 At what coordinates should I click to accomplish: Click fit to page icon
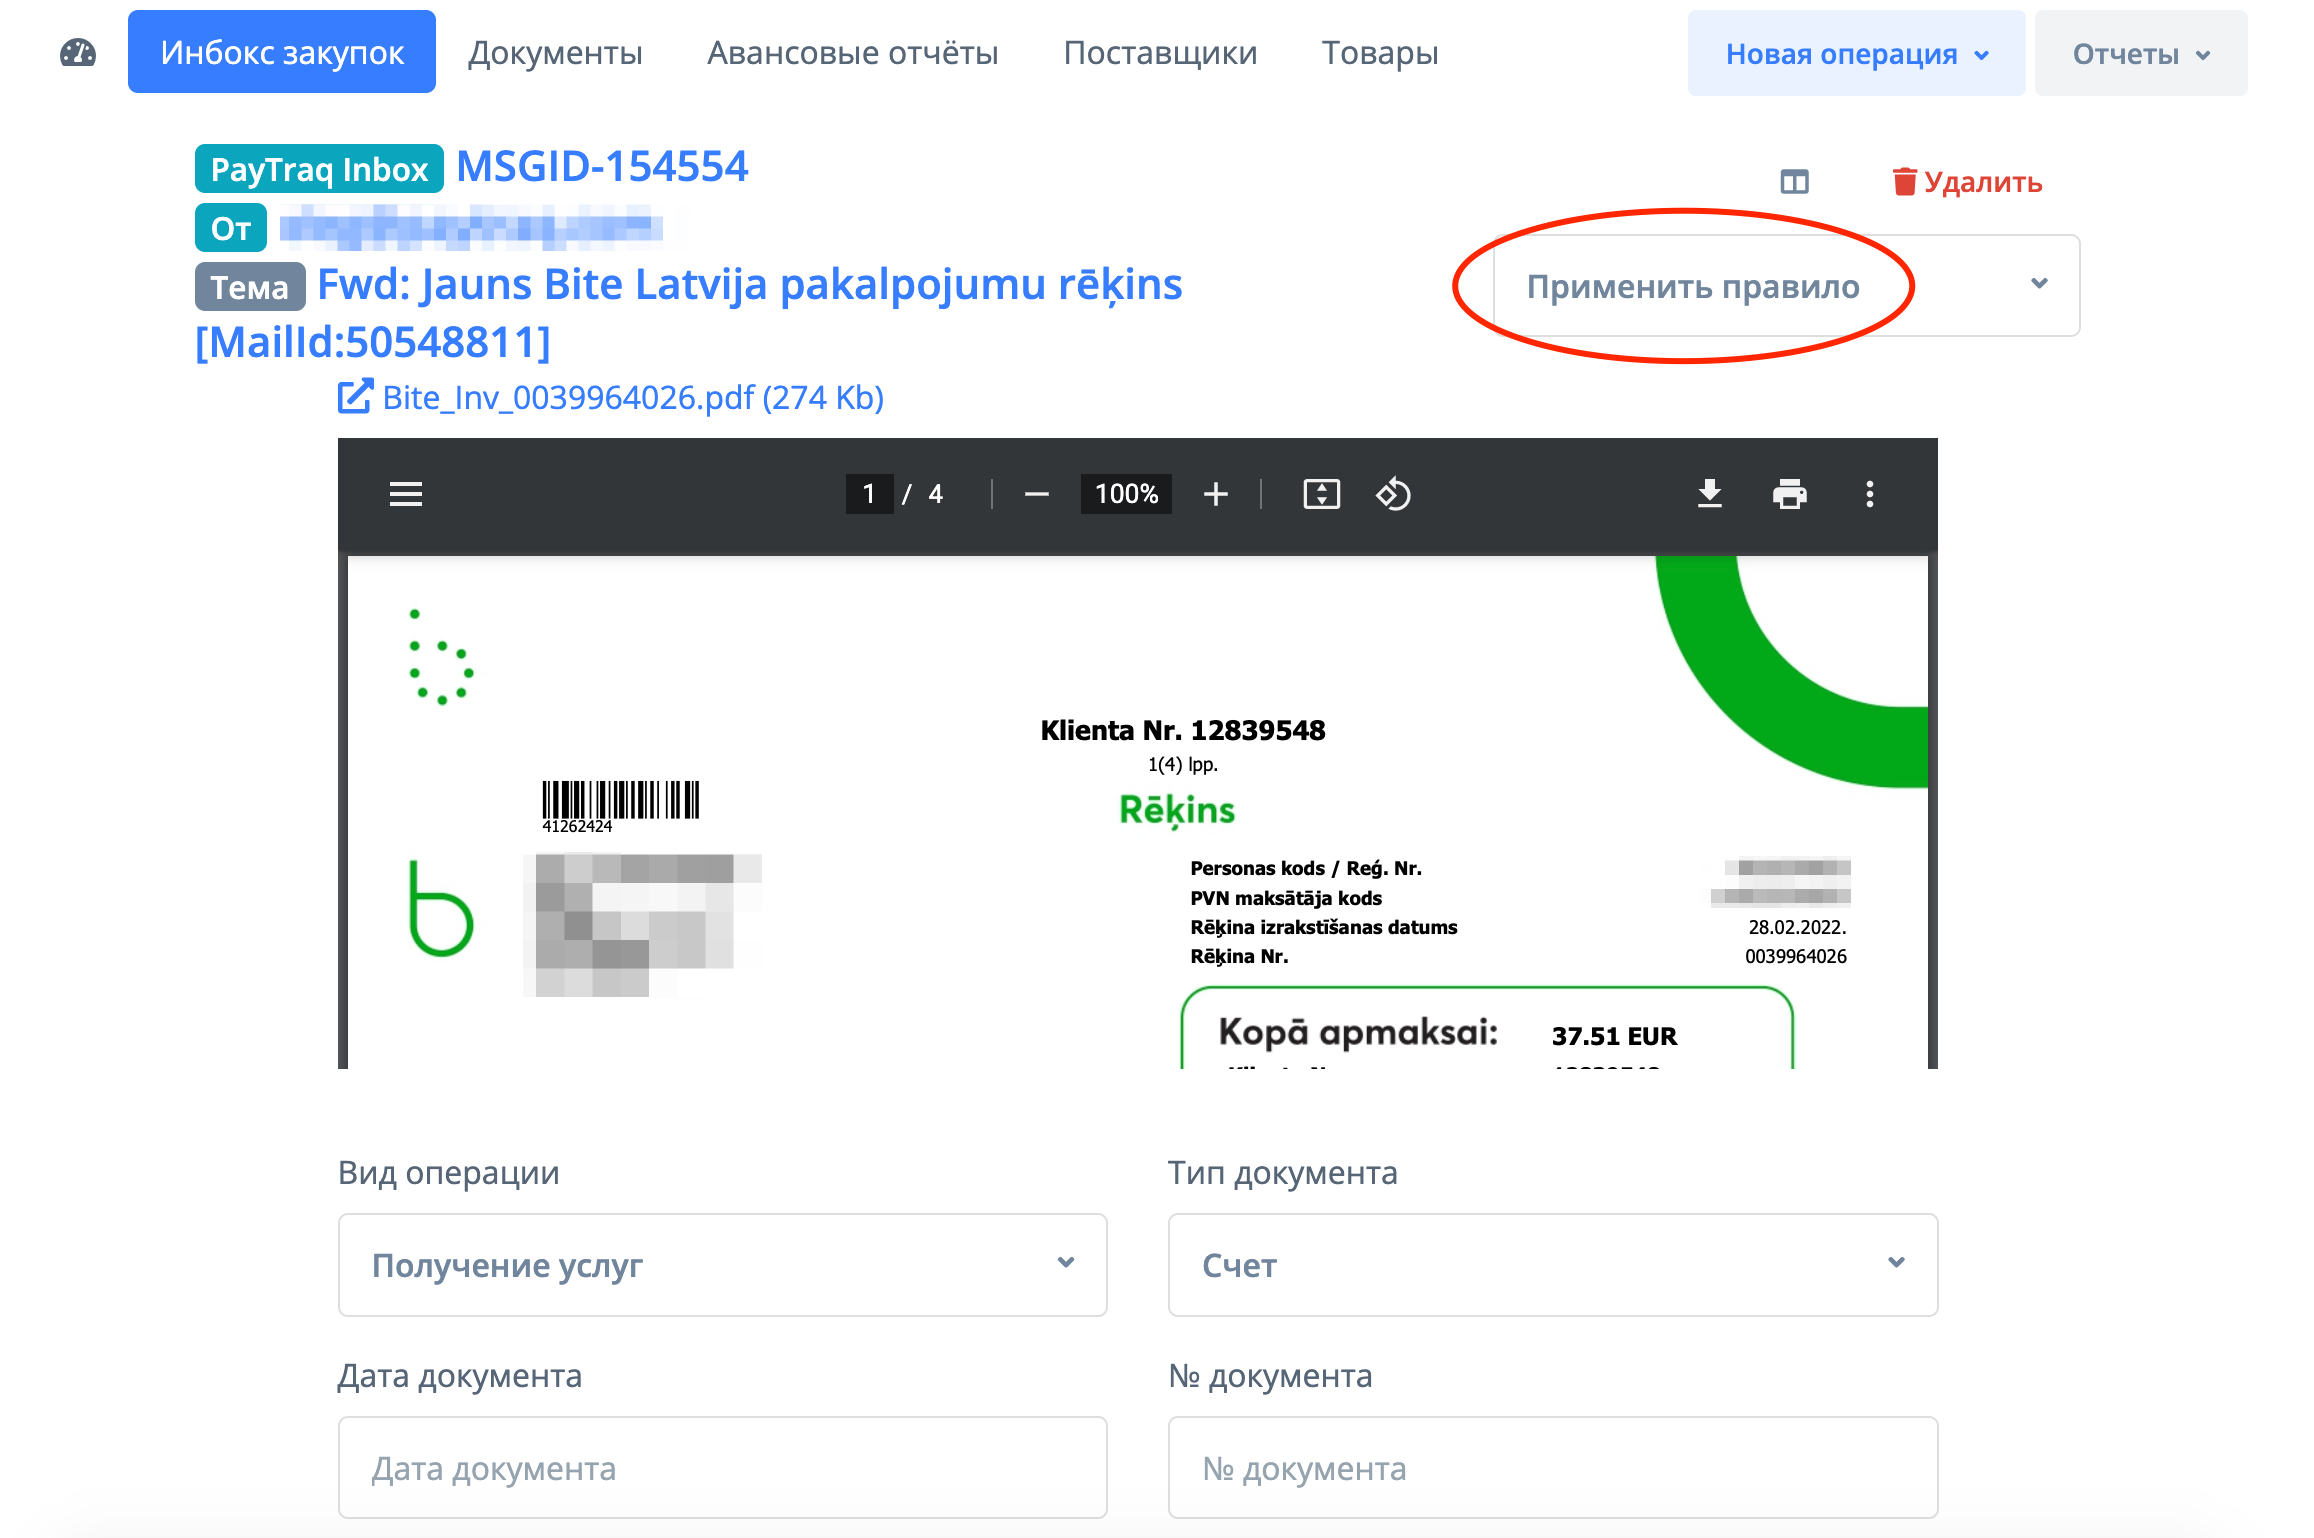(x=1321, y=494)
